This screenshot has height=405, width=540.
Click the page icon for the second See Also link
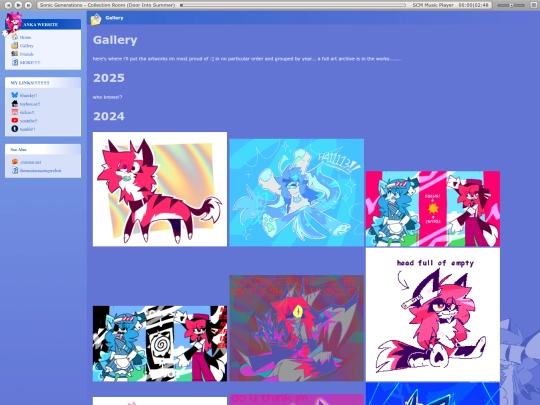[x=14, y=170]
